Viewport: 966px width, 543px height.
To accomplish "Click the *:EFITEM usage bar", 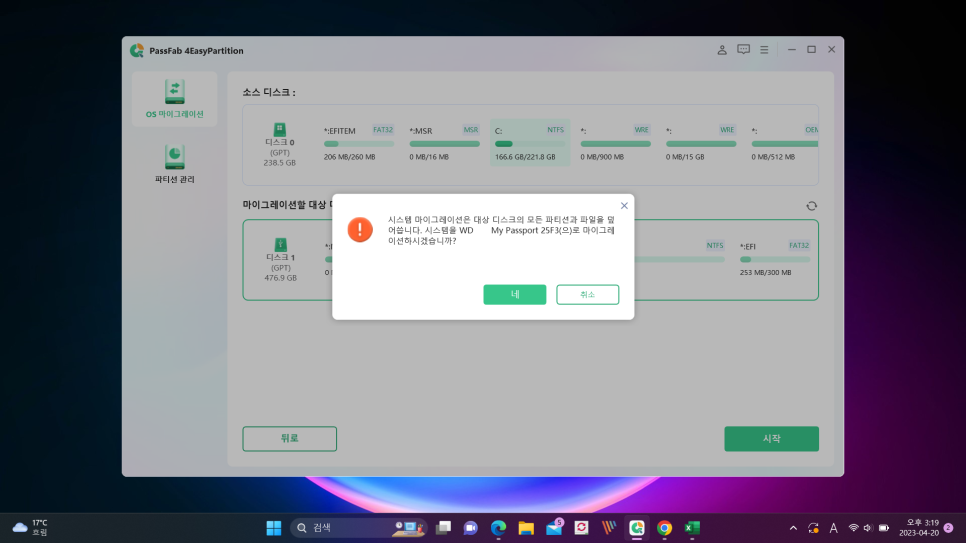I will click(359, 144).
